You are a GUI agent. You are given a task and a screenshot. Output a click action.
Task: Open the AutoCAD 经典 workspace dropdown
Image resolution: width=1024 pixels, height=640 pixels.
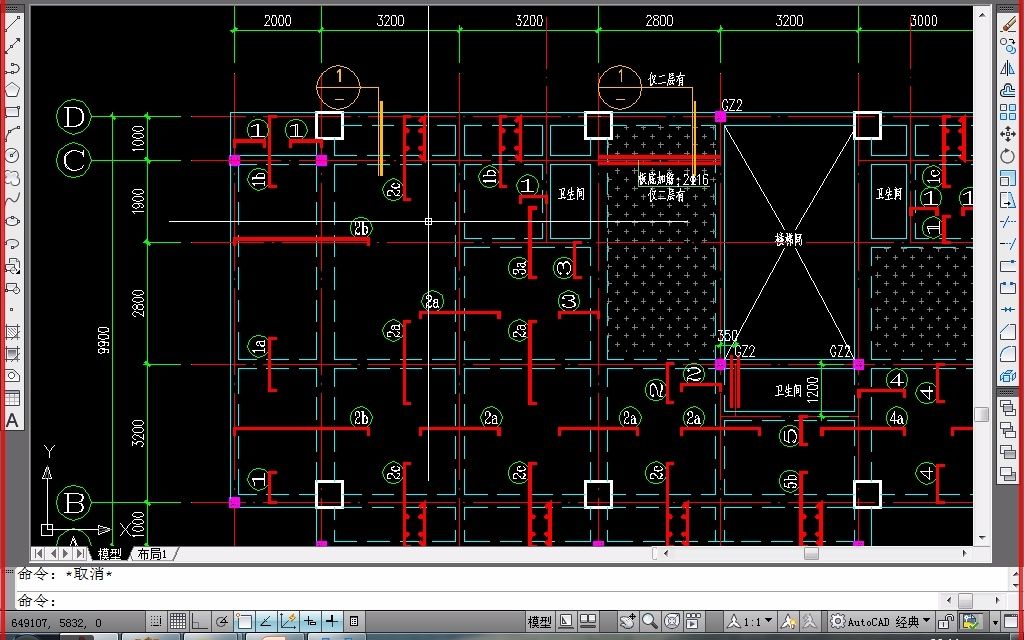click(x=880, y=621)
